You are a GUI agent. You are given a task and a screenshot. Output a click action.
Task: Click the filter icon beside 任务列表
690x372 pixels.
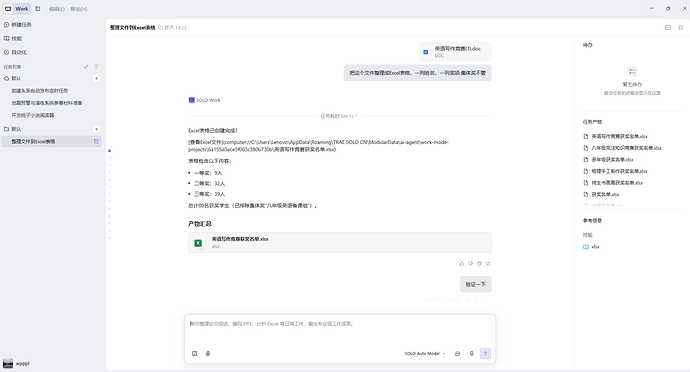pos(96,66)
